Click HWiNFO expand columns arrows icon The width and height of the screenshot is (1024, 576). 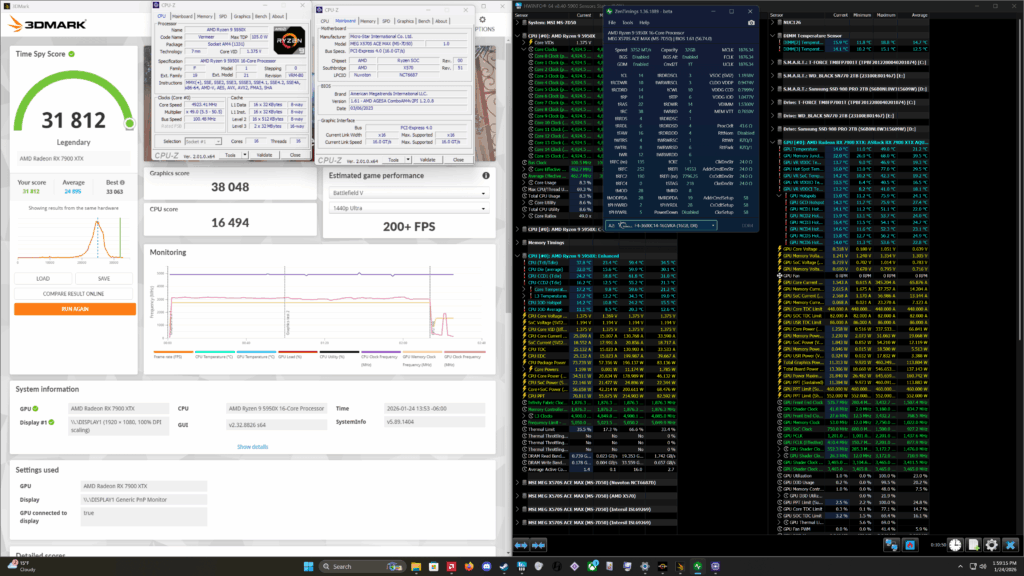click(x=521, y=545)
